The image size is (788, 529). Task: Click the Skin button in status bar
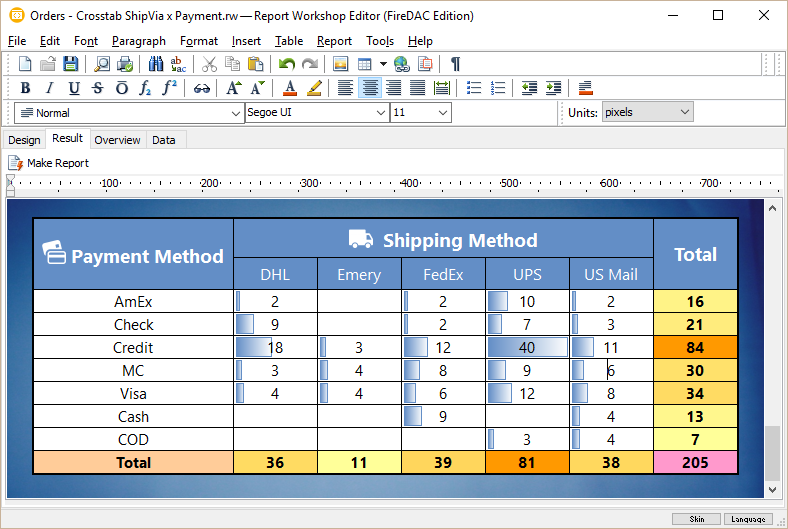tap(695, 519)
